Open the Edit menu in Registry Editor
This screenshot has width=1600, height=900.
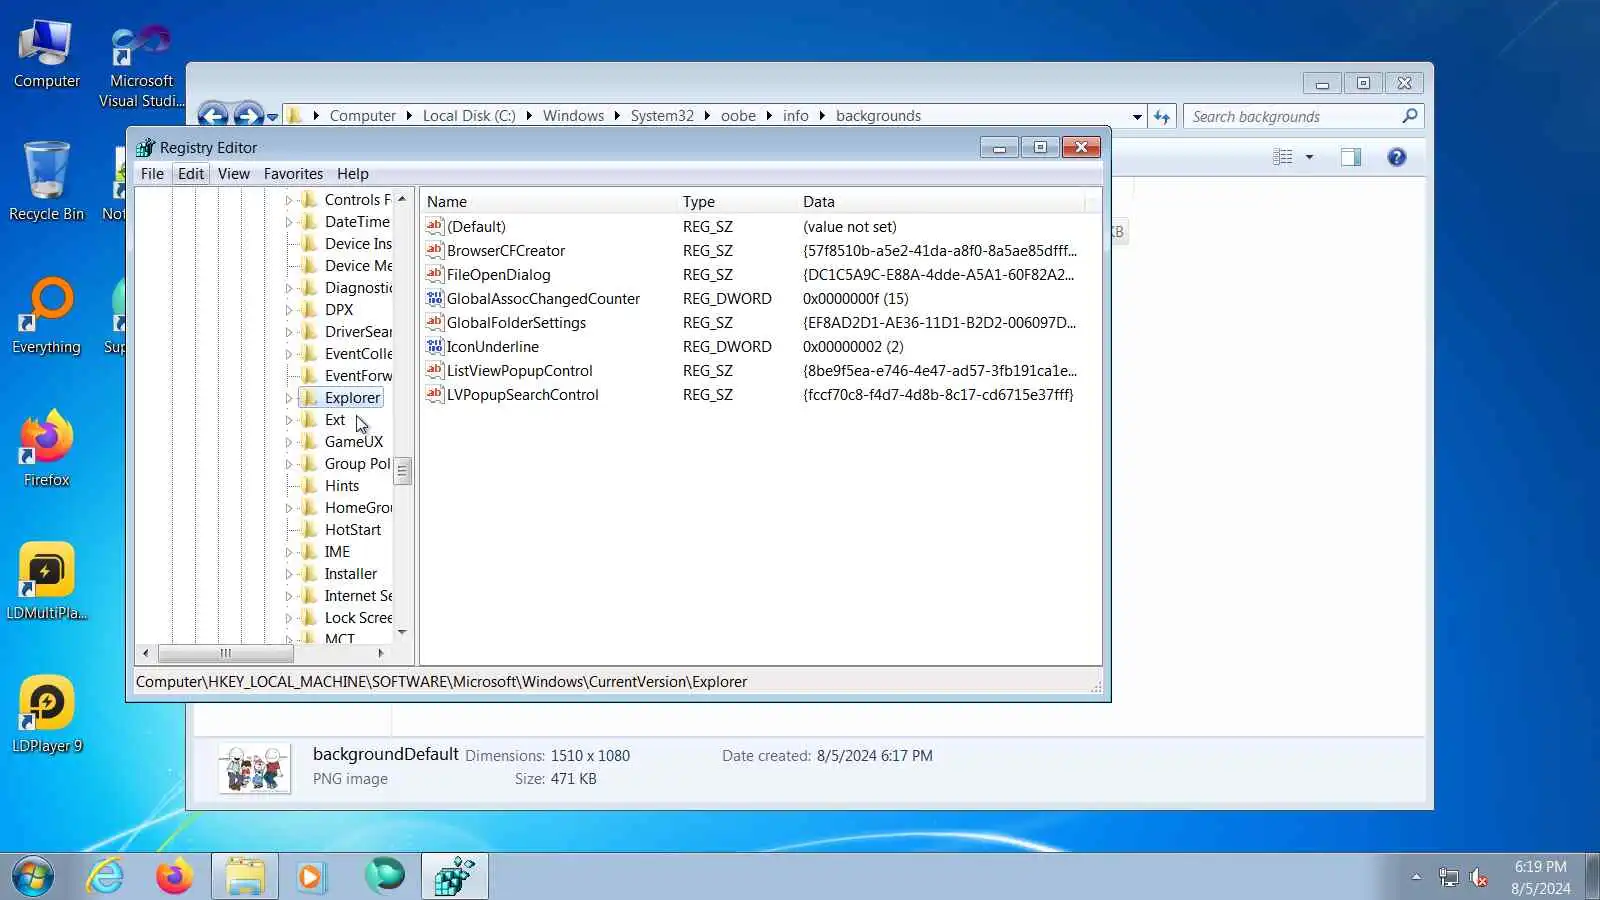tap(191, 174)
